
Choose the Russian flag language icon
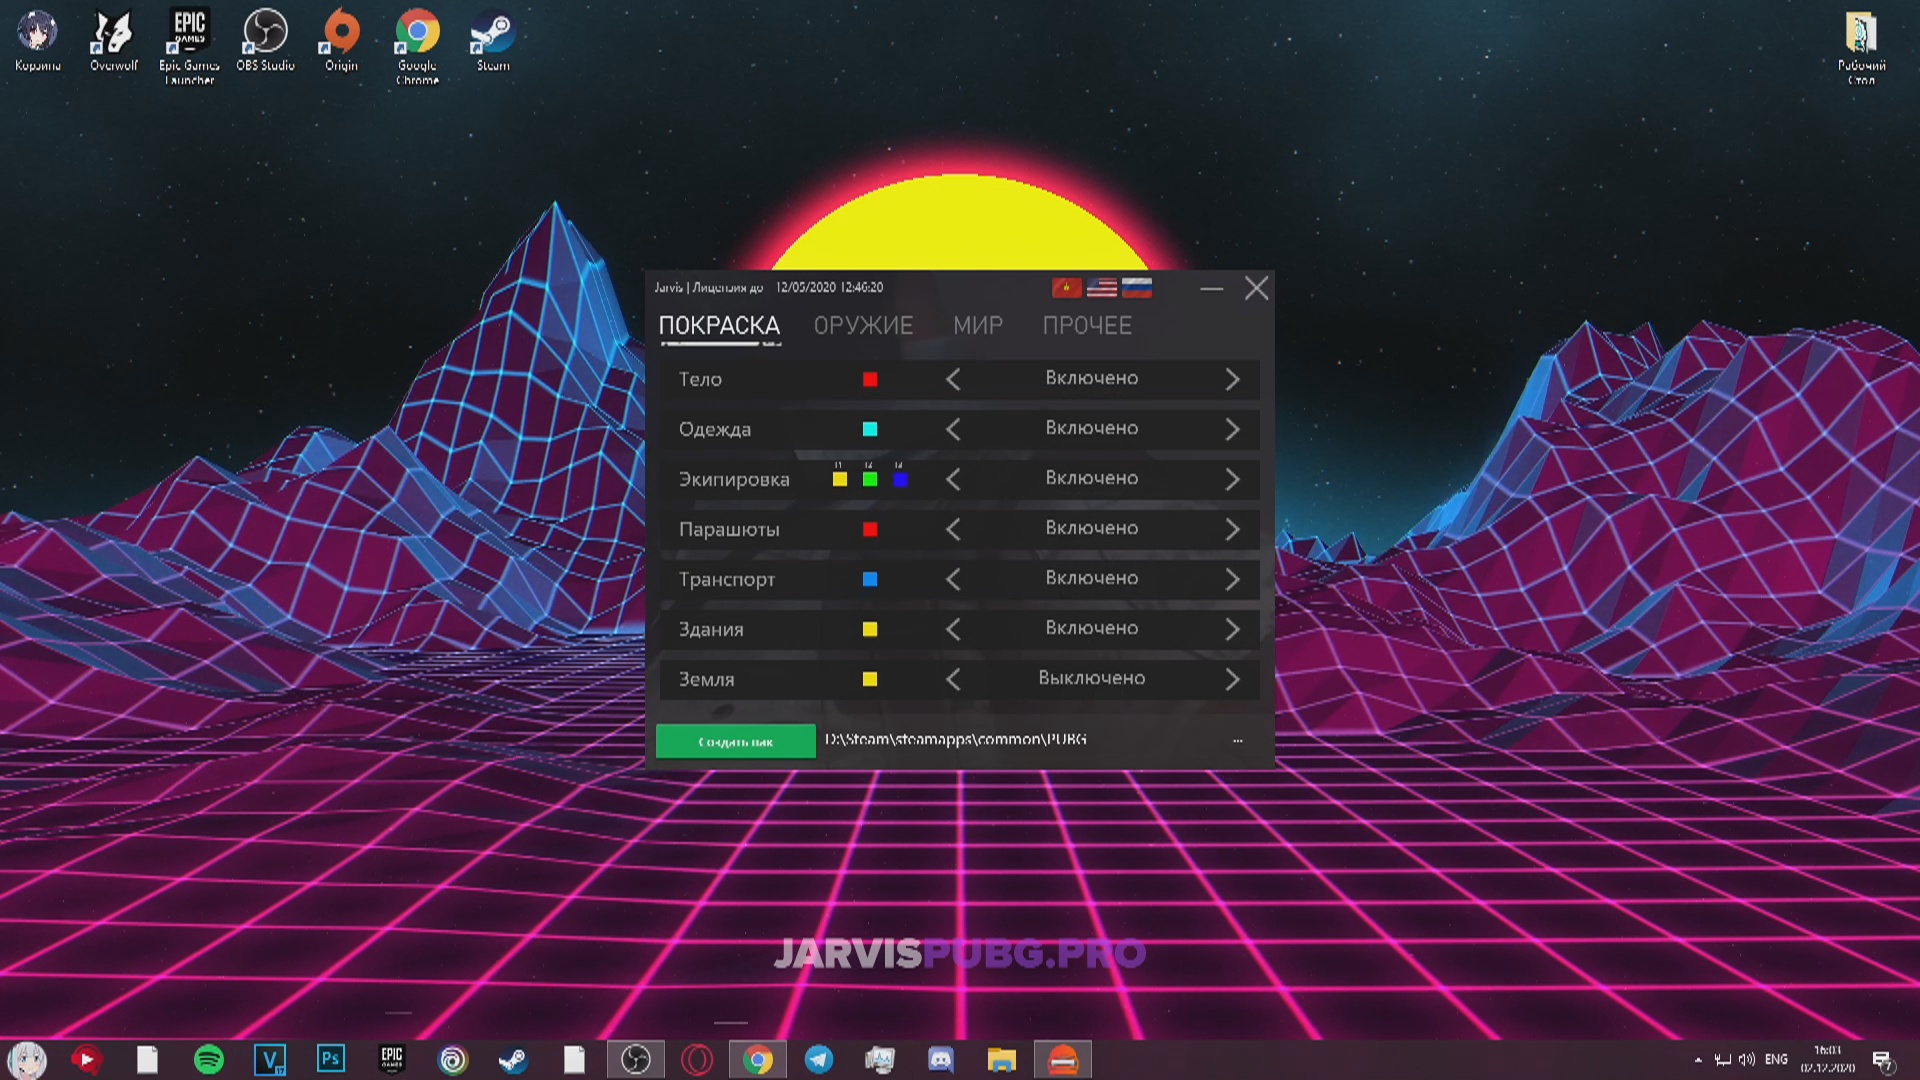pos(1137,288)
